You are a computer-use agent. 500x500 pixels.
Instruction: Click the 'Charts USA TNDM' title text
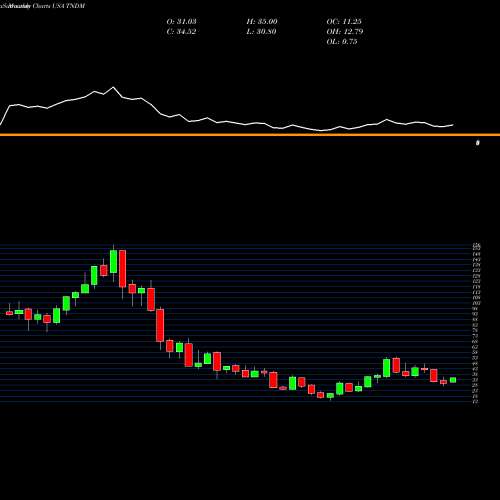[x=59, y=6]
